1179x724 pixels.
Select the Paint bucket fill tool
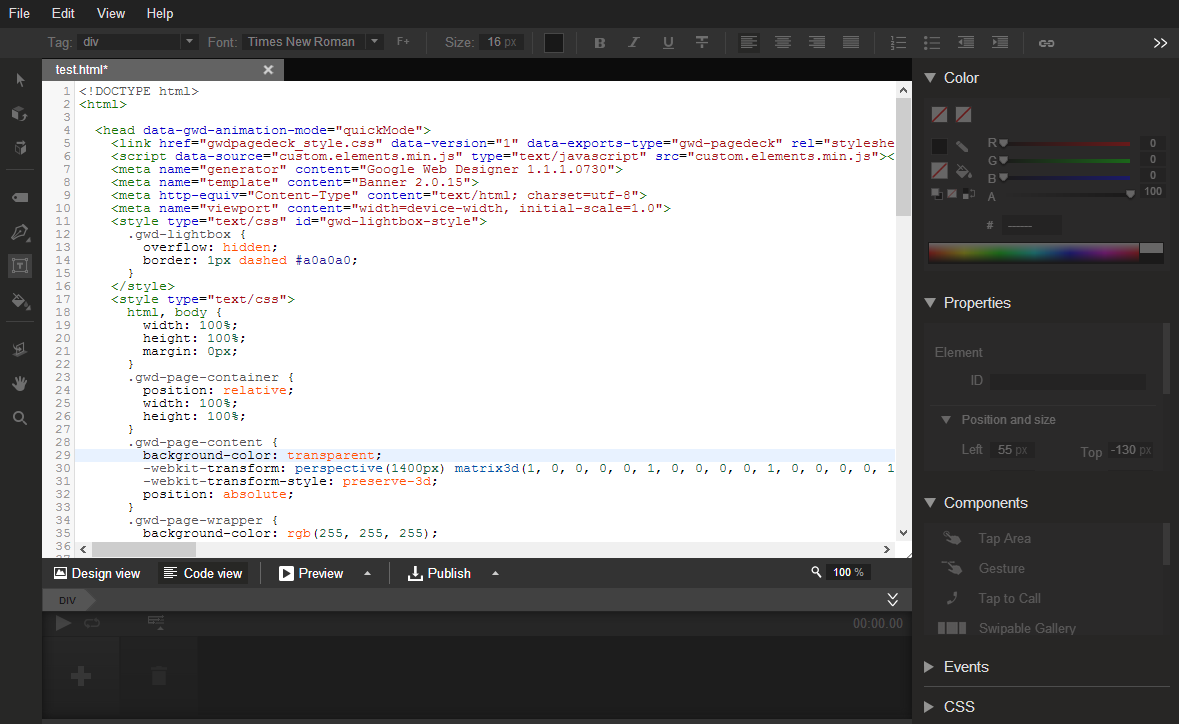pyautogui.click(x=20, y=300)
